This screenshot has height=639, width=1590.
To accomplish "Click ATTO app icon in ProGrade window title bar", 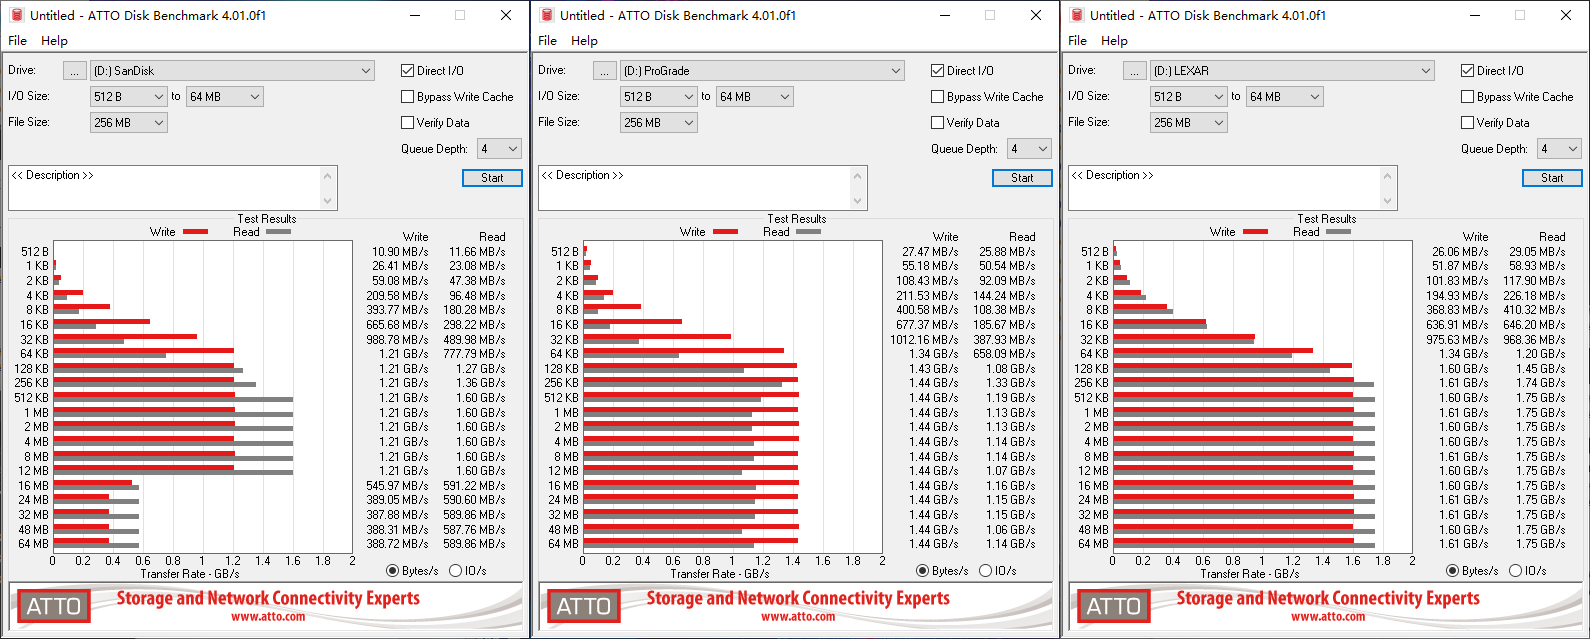I will pos(545,15).
